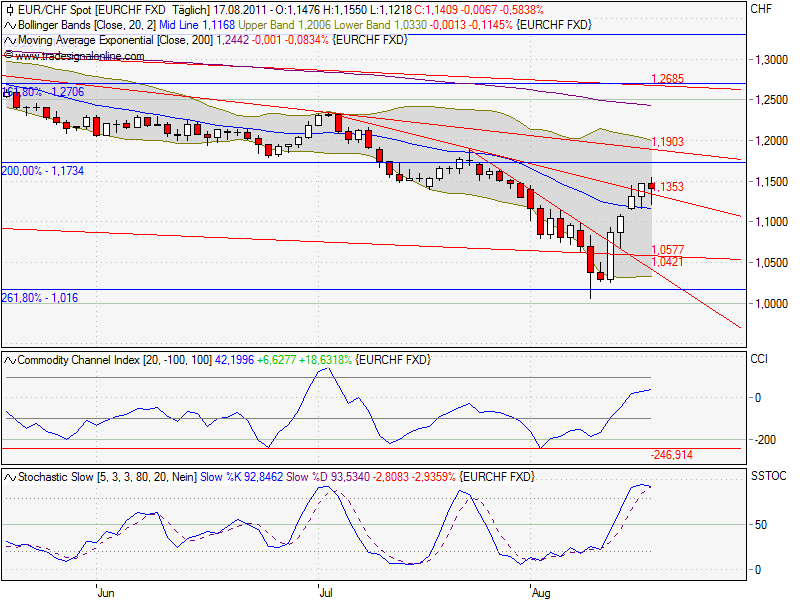Viewport: 800px width, 600px height.
Task: Click the CHF axis label
Action: pos(761,9)
